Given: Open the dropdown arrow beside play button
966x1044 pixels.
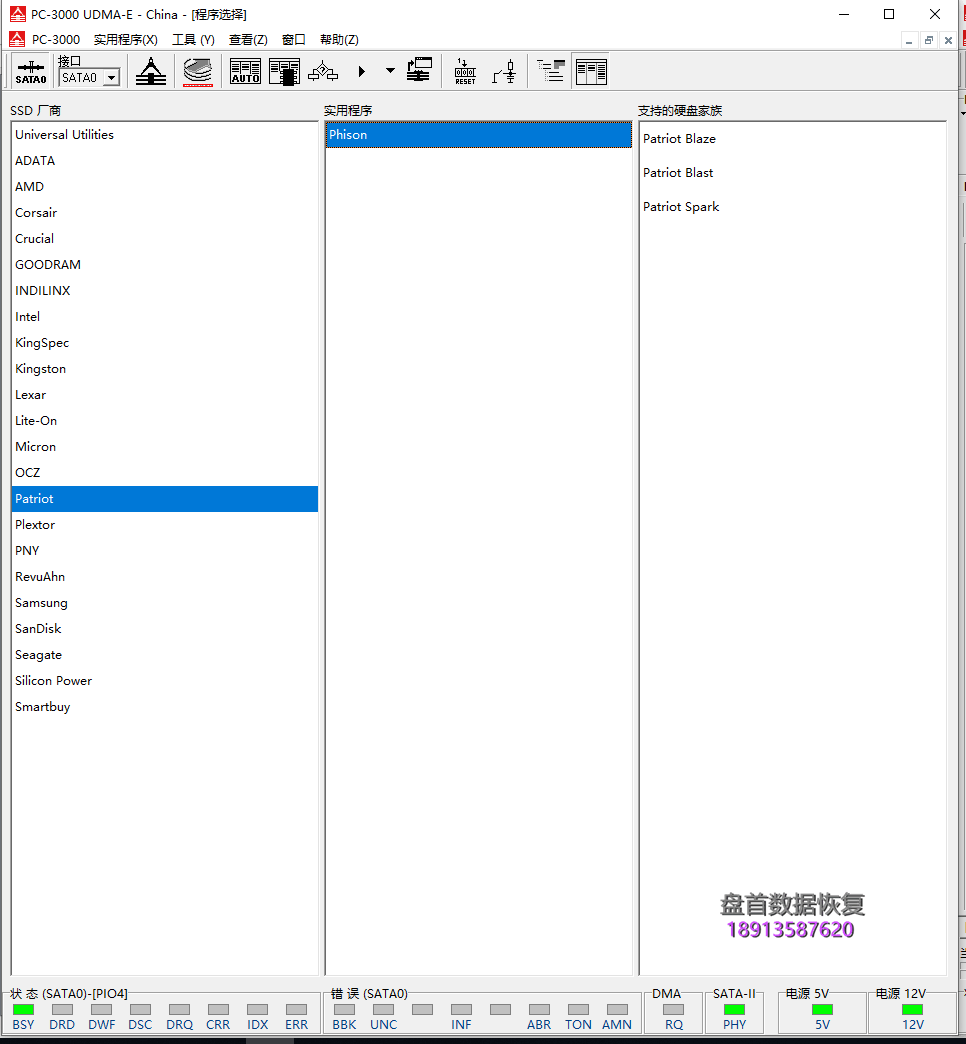Looking at the screenshot, I should tap(390, 71).
